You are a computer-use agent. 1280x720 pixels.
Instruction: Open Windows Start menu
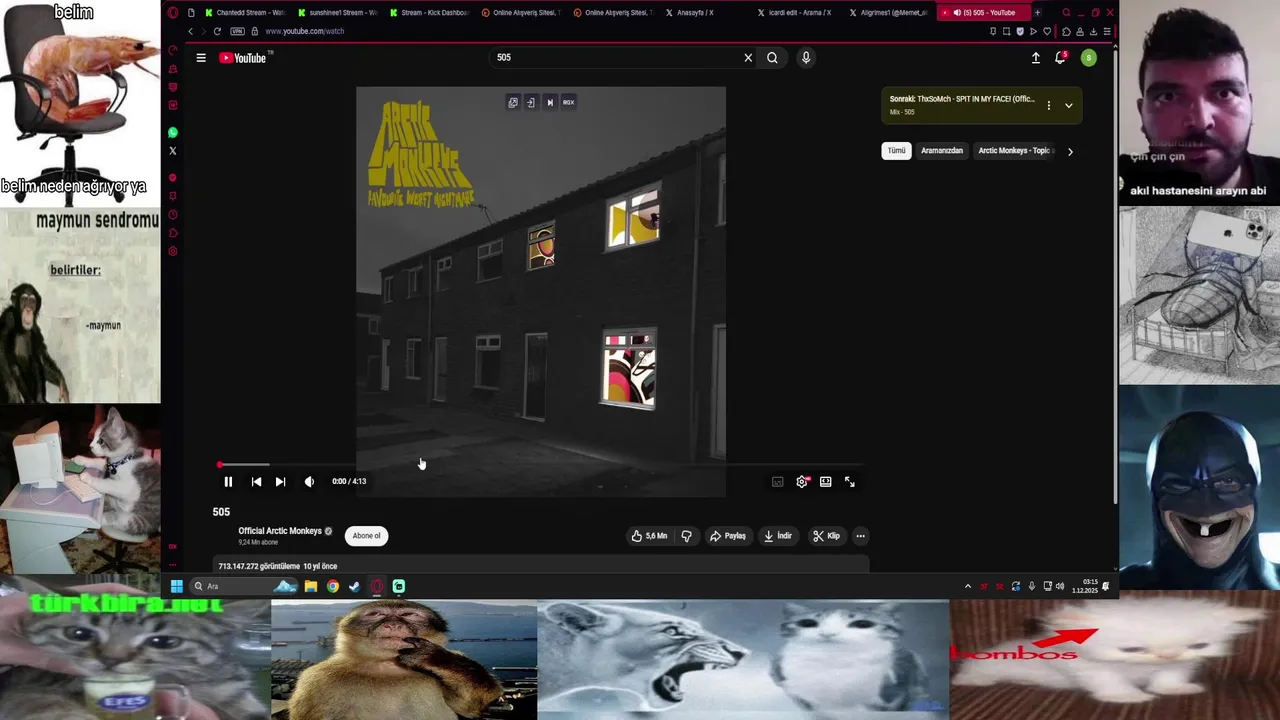point(177,586)
